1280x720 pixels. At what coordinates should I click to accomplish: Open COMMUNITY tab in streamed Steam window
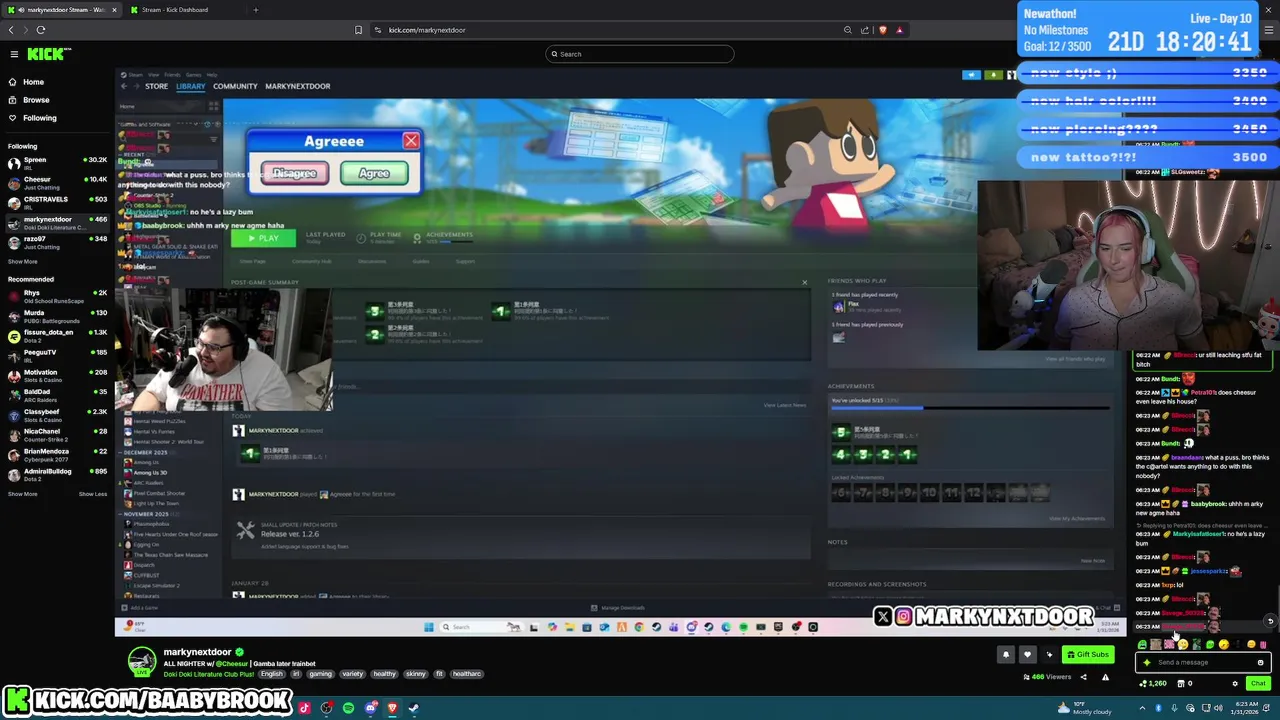click(x=235, y=86)
